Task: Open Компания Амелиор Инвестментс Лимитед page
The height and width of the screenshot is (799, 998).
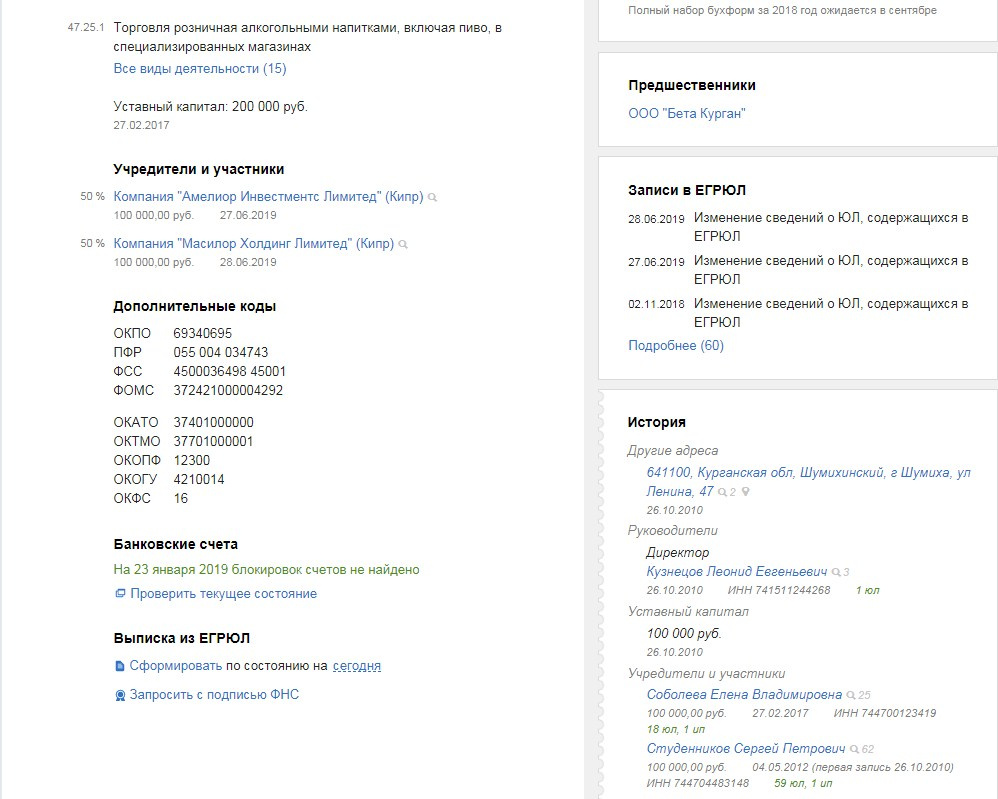Action: click(268, 197)
